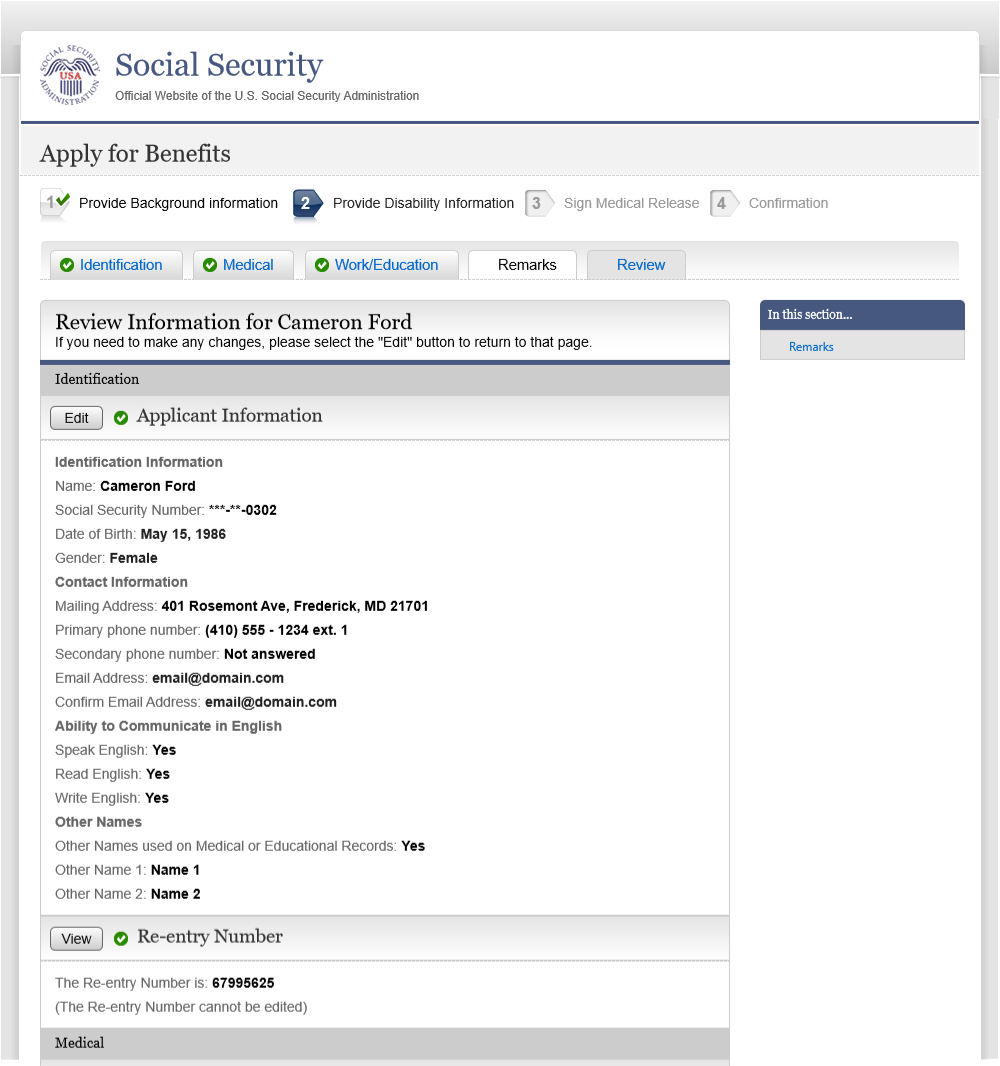Image resolution: width=1000 pixels, height=1066 pixels.
Task: Click green check beside Re-entry Number heading
Action: [121, 939]
